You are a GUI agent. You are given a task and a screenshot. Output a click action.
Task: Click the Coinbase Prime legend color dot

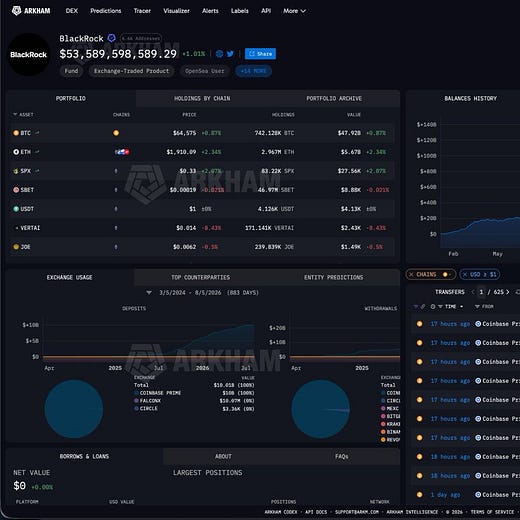(136, 393)
